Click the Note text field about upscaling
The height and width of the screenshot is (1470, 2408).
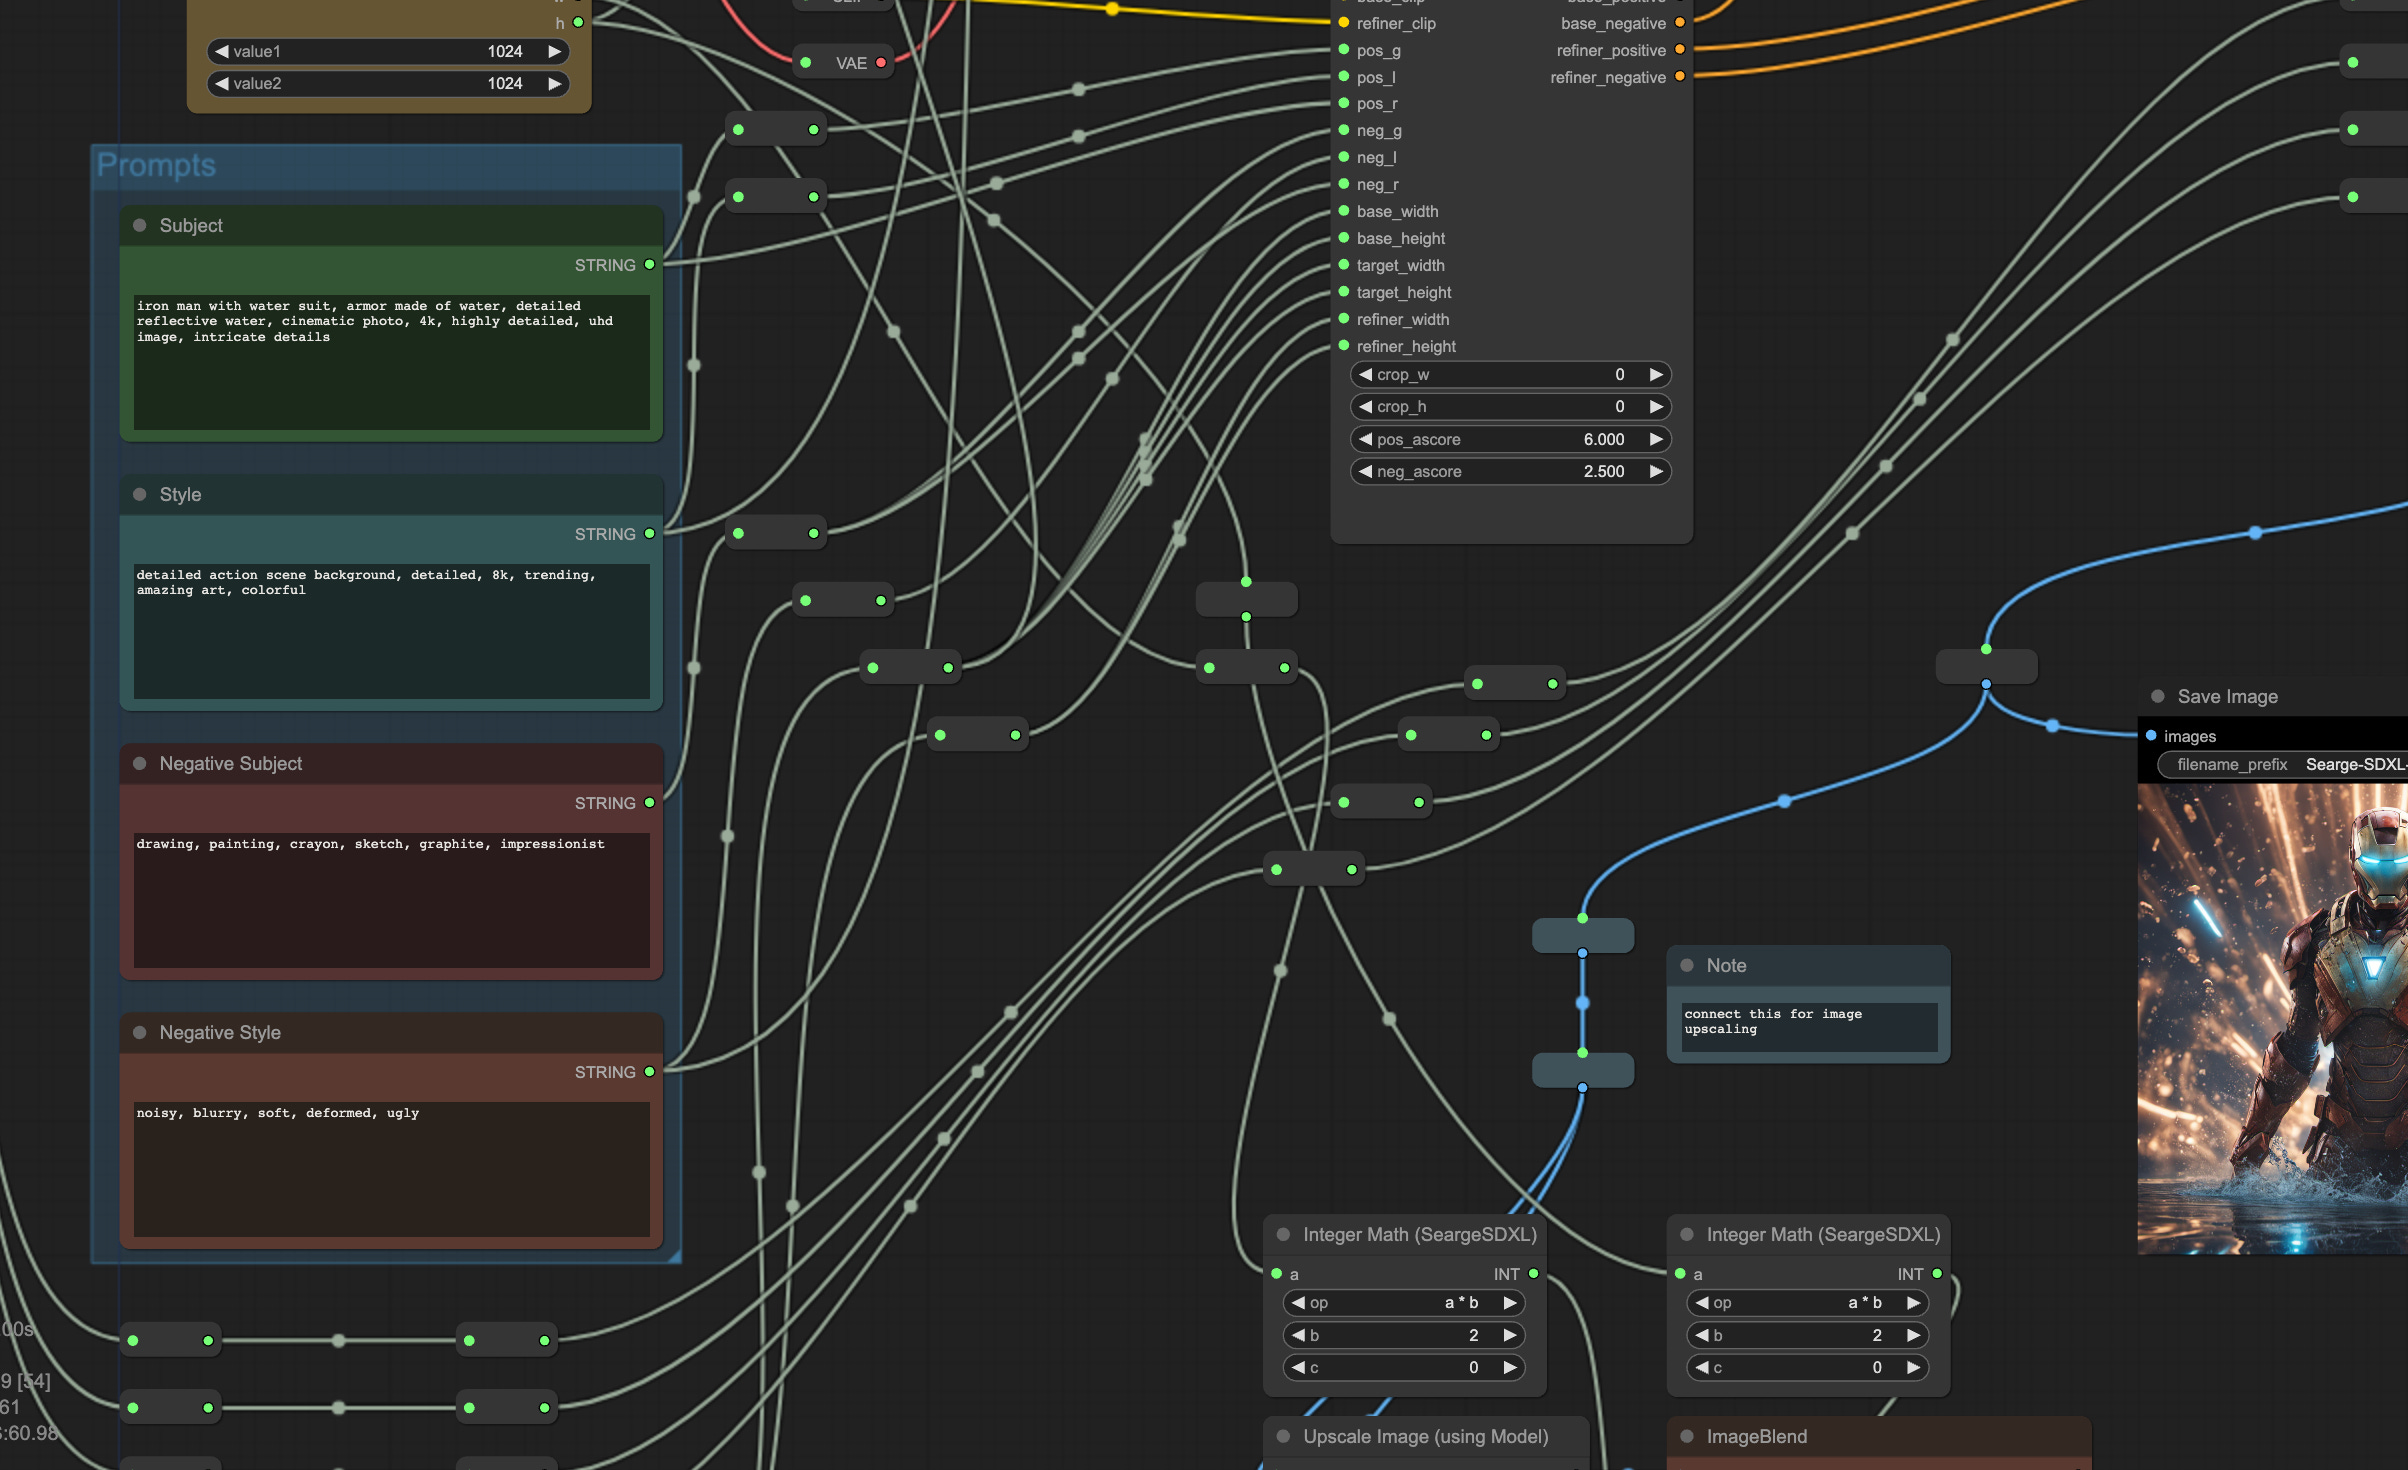[x=1809, y=1027]
